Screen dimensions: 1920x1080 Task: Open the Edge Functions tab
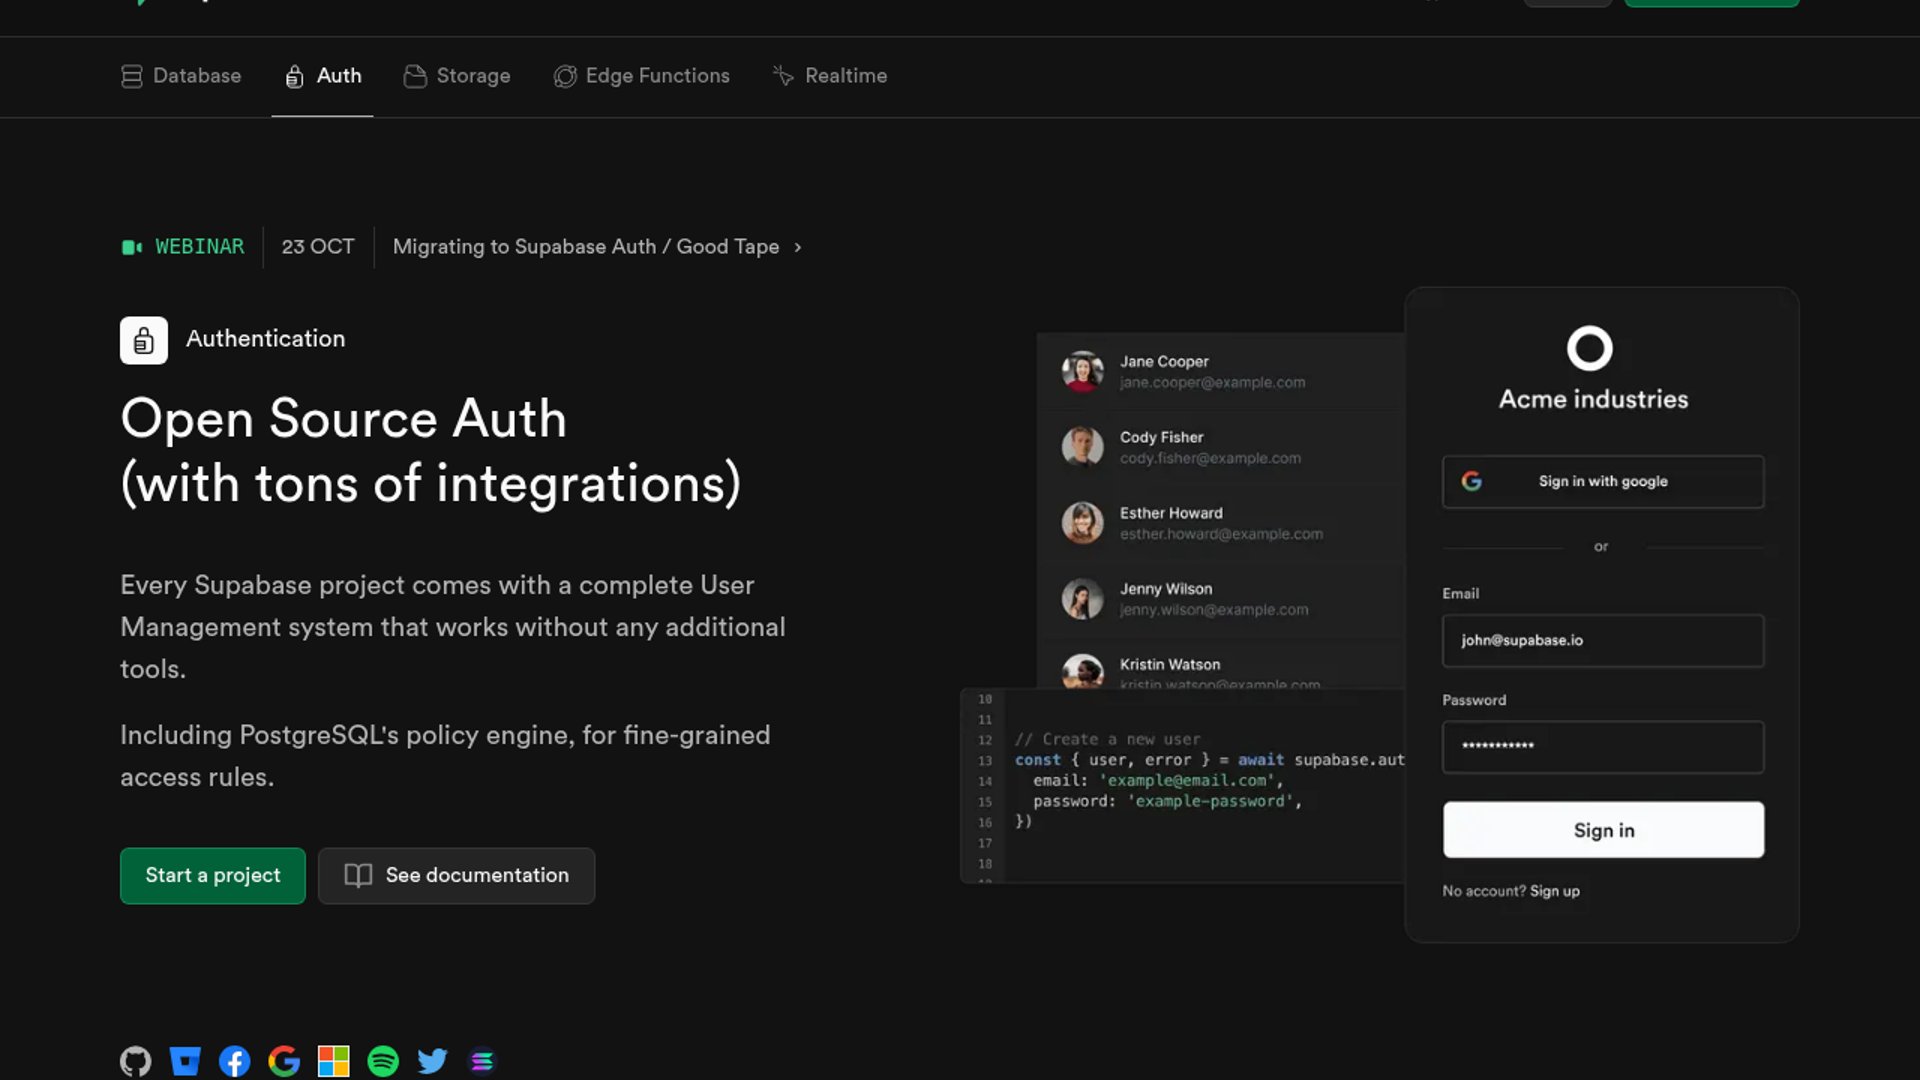pyautogui.click(x=641, y=76)
